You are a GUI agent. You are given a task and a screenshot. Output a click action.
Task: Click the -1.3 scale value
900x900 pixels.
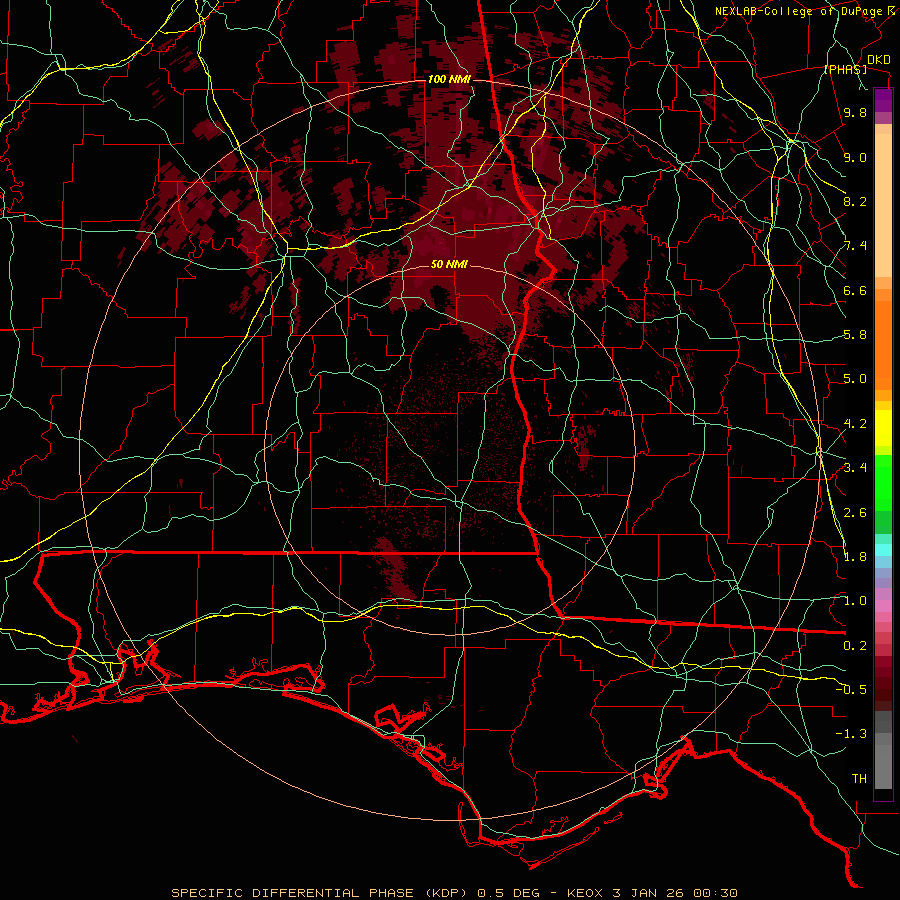851,734
